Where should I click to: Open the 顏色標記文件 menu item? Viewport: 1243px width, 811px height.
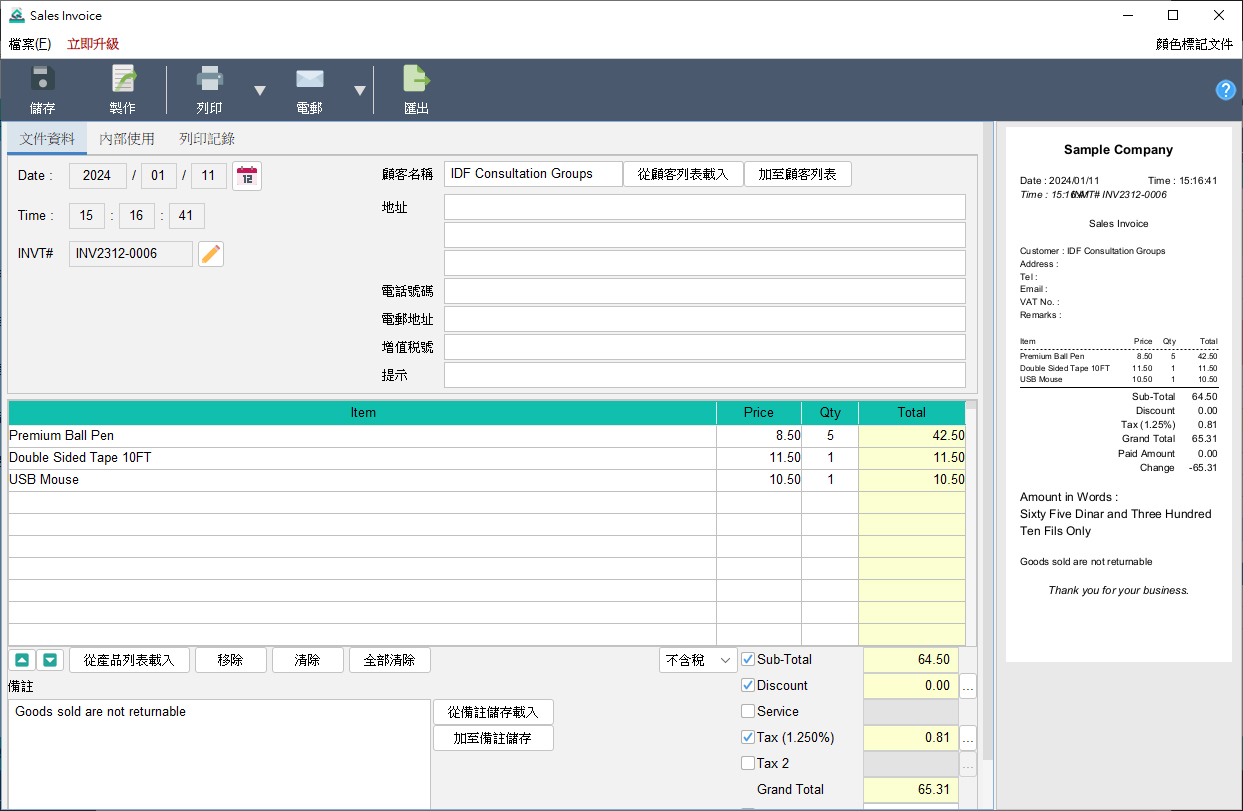[x=1194, y=44]
